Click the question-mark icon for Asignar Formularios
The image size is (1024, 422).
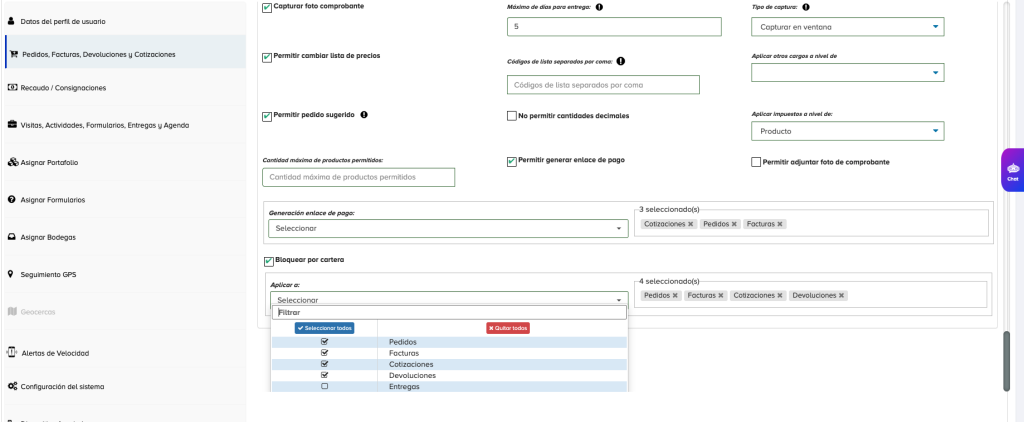pos(11,199)
